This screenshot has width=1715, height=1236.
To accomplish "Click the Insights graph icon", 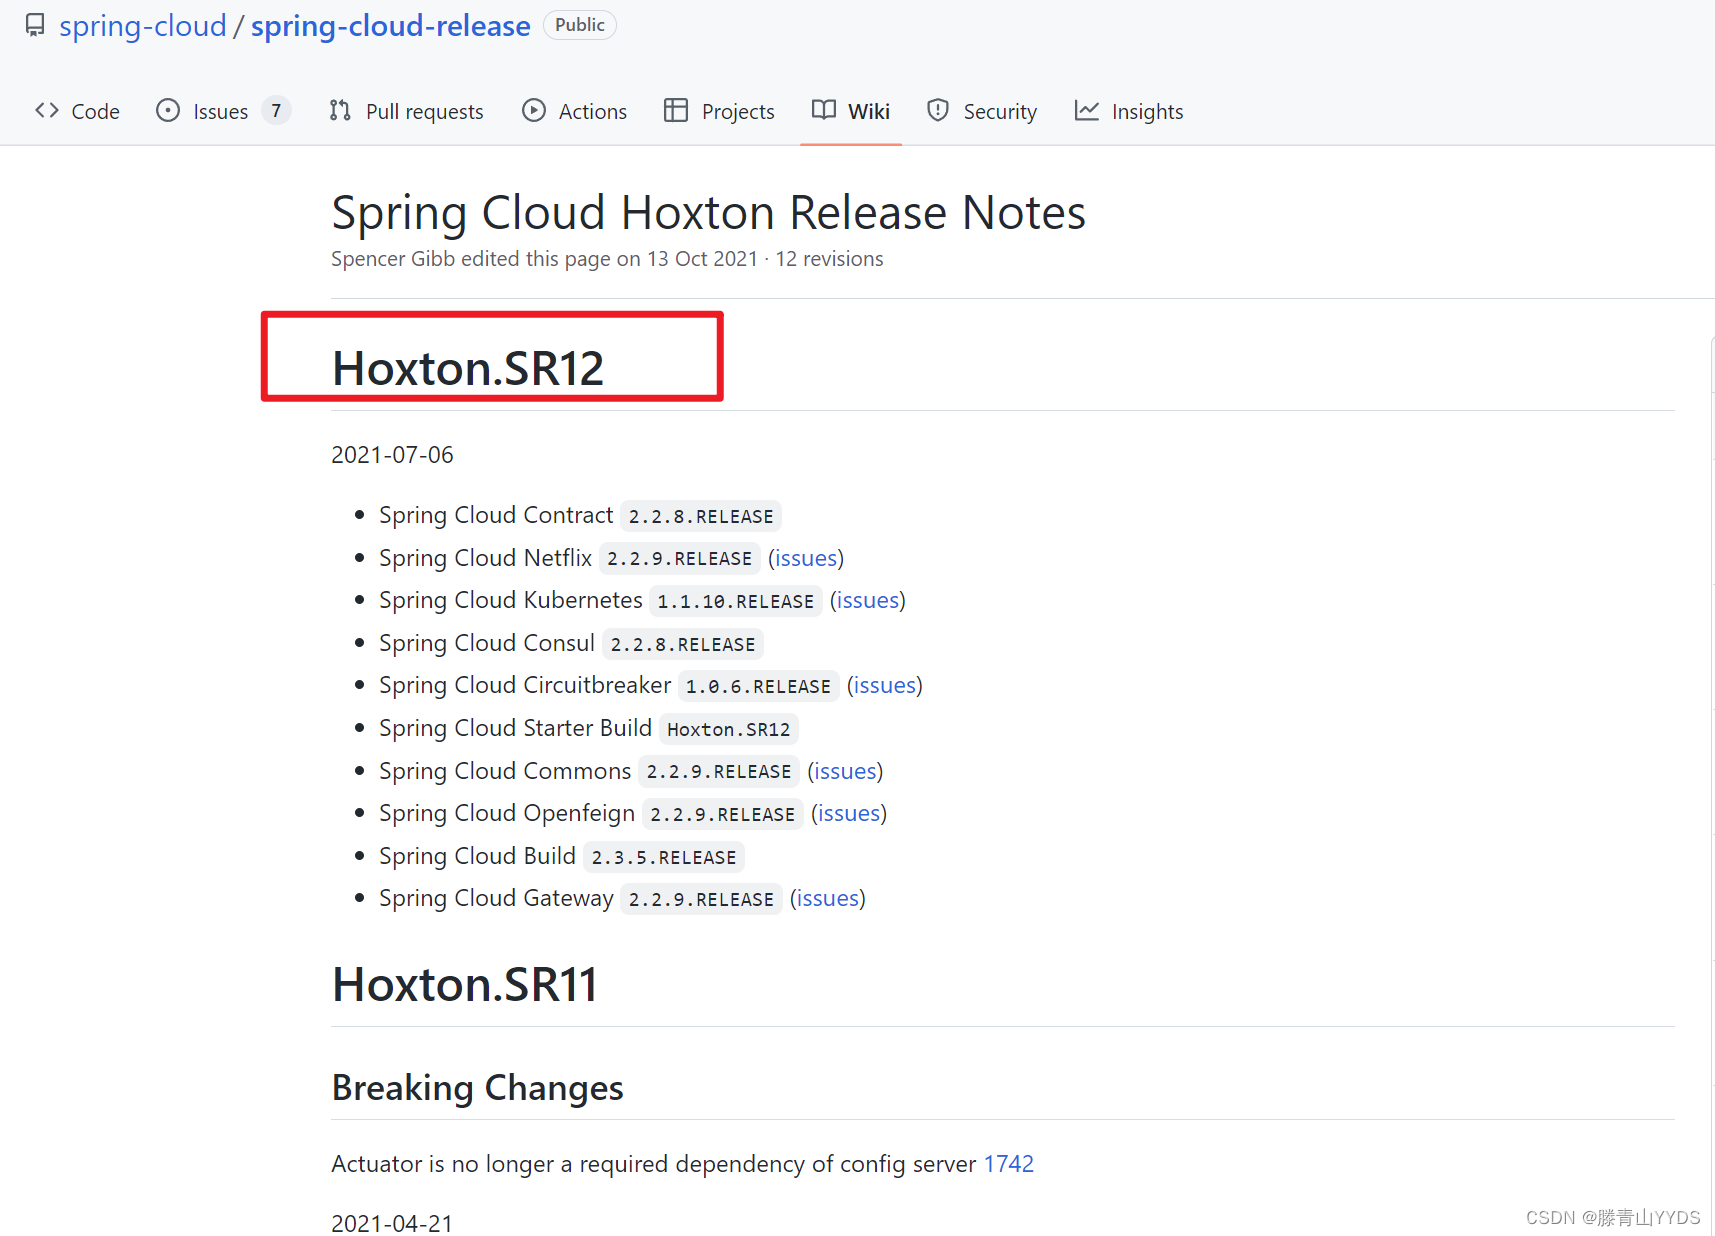I will [1087, 111].
